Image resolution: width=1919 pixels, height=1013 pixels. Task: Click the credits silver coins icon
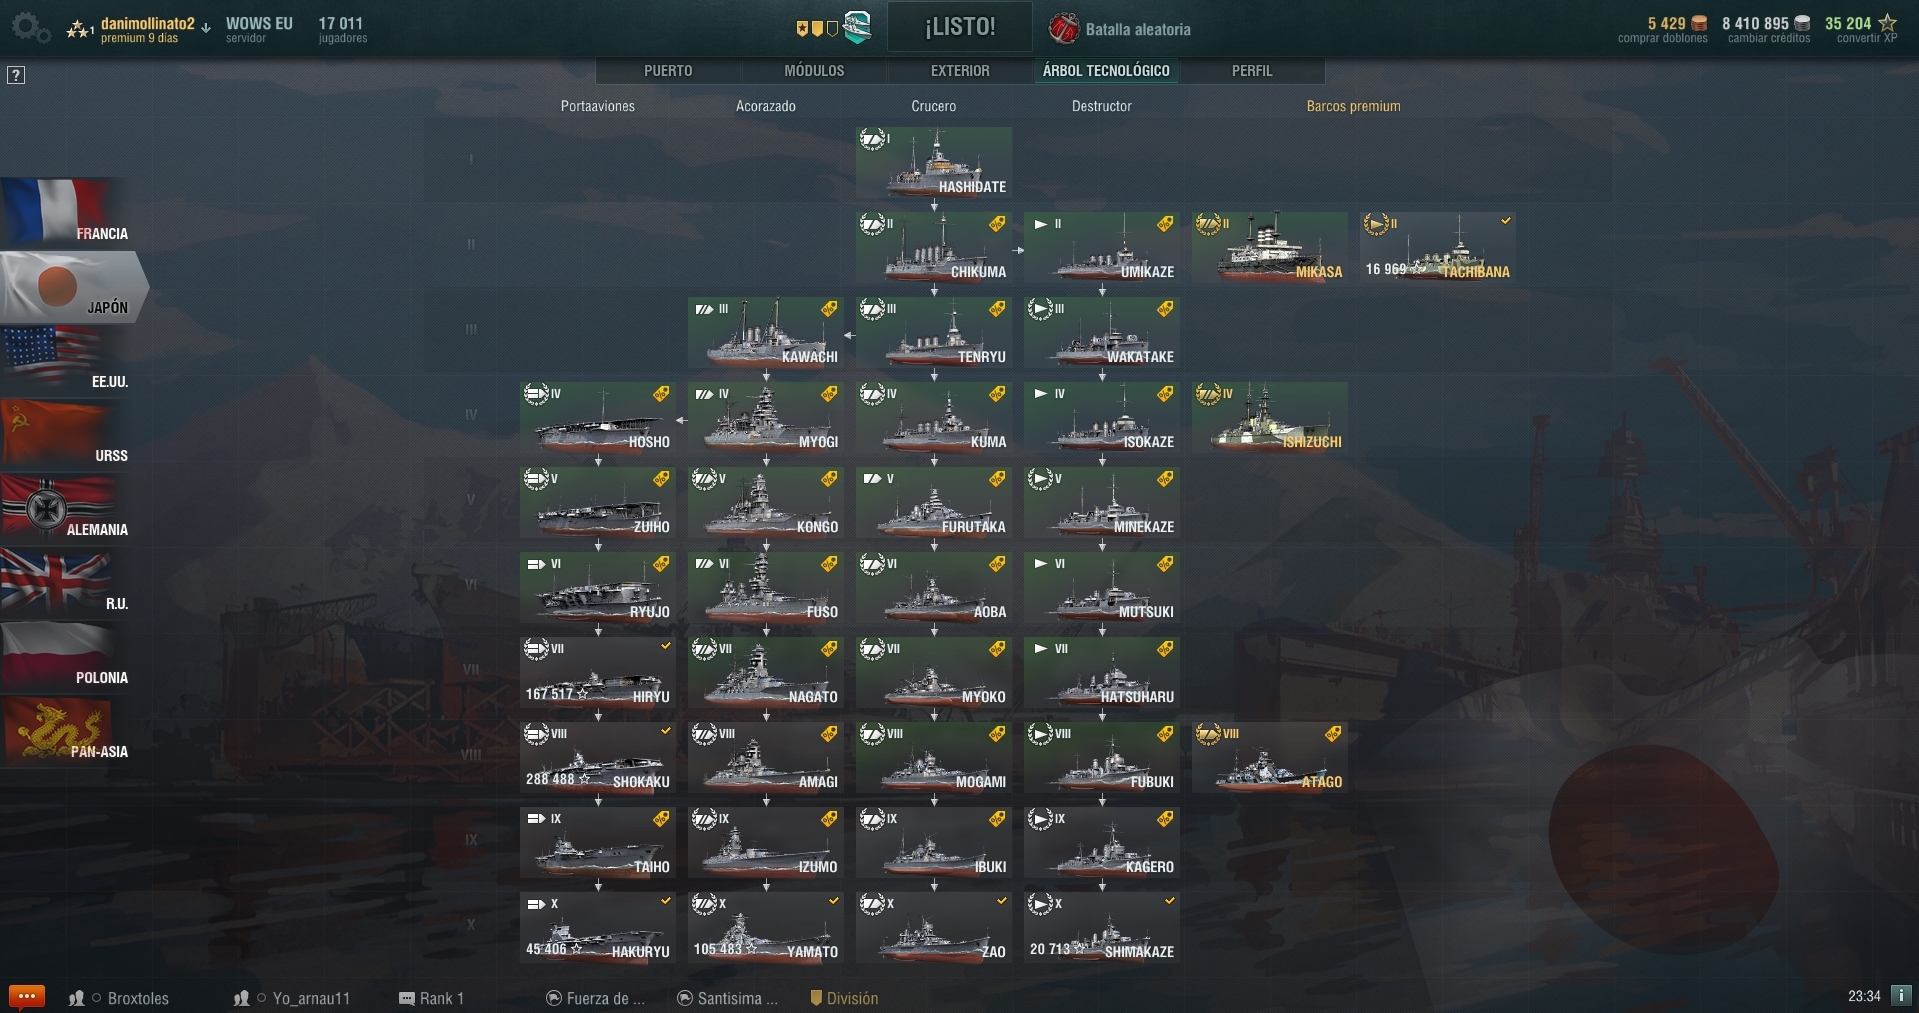click(1802, 24)
